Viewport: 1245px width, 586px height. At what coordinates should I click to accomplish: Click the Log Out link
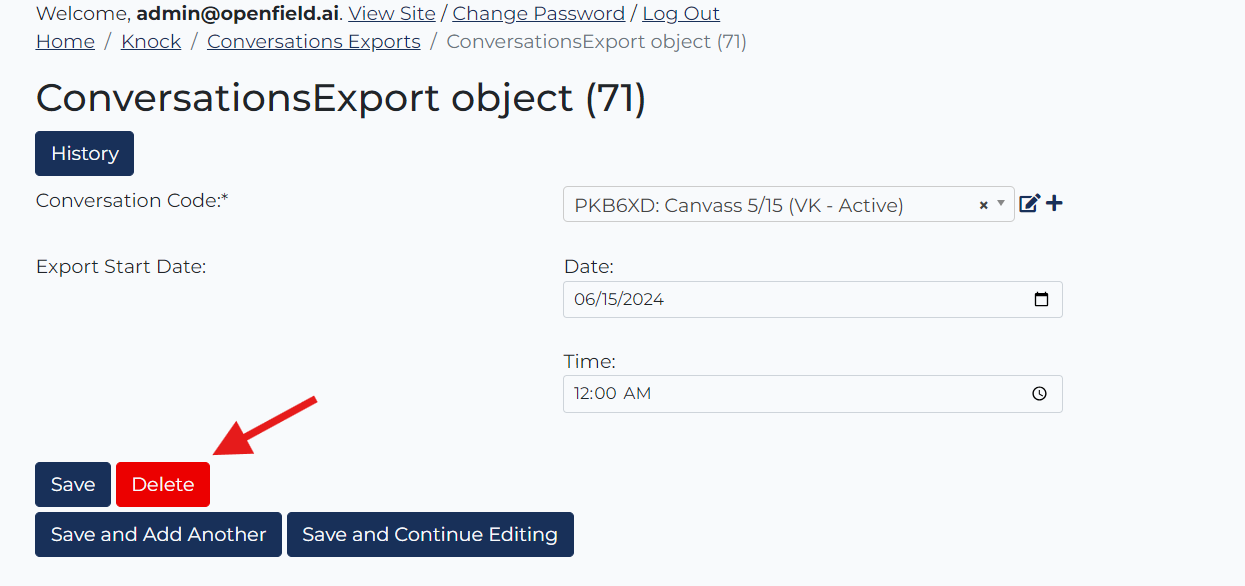[681, 14]
